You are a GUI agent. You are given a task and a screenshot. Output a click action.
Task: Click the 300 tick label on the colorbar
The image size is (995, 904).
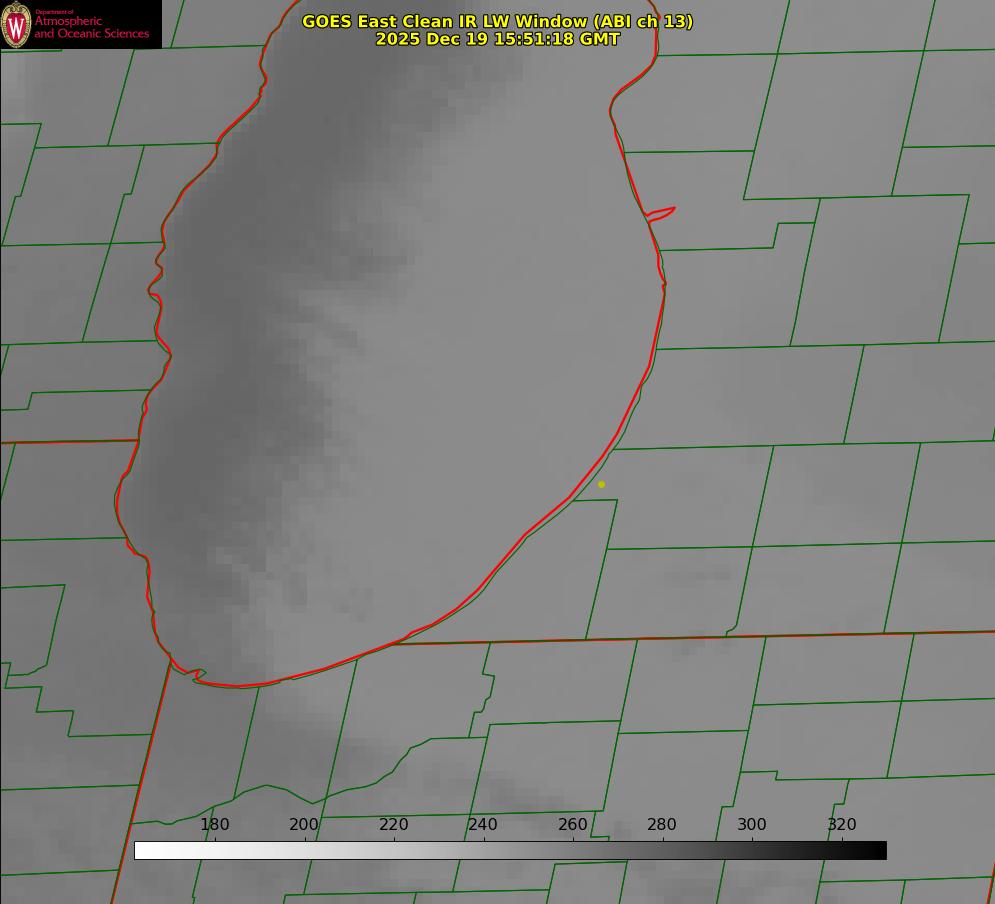pos(752,824)
